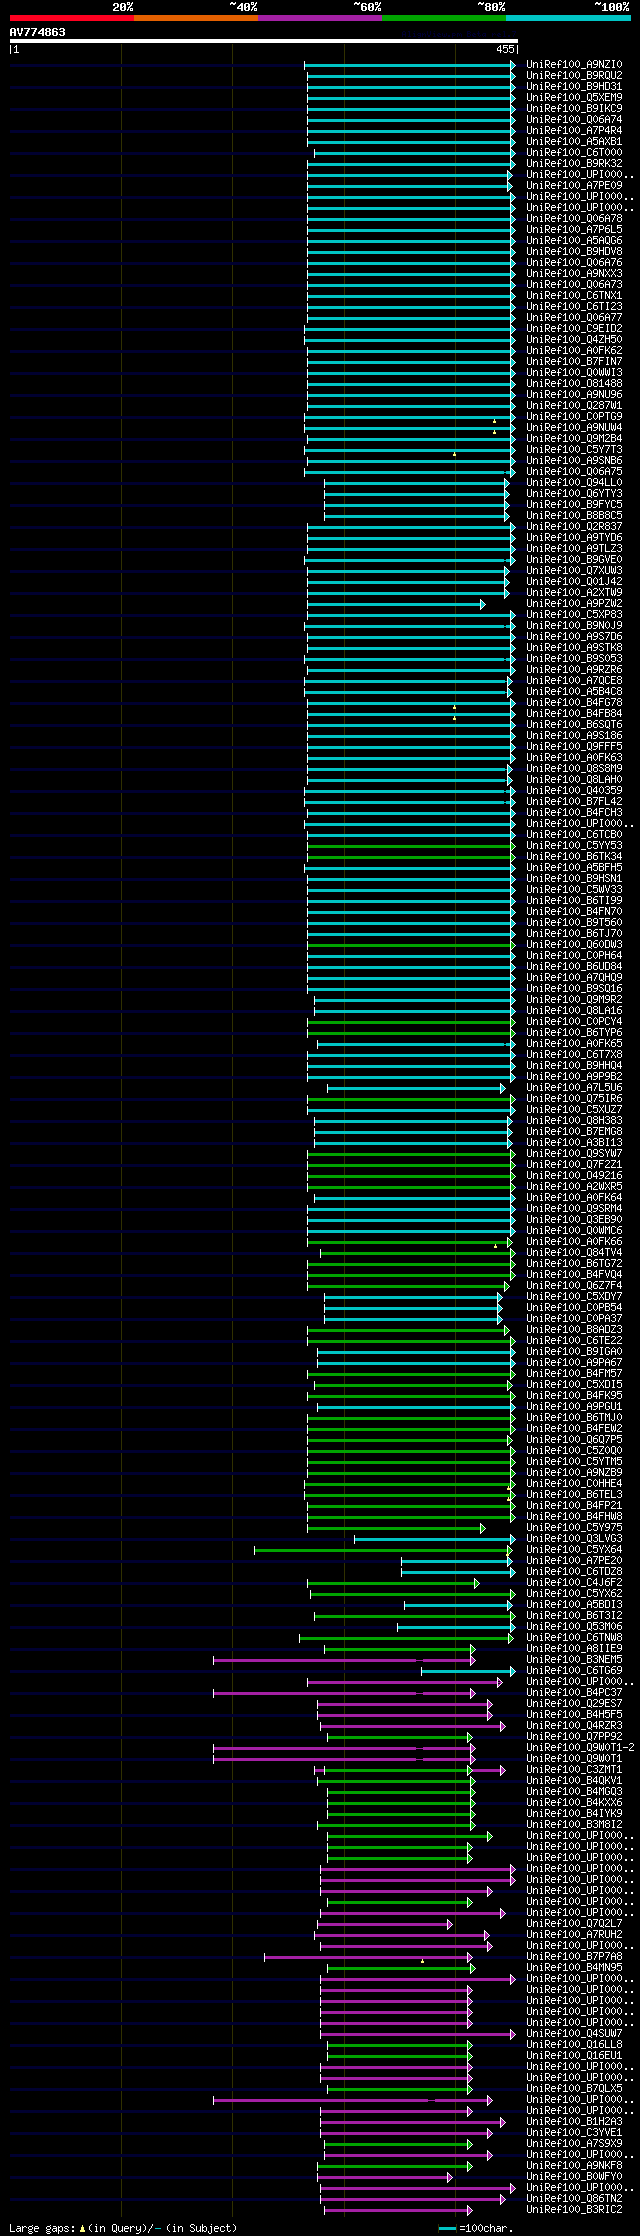Open hit UniRef100_Q4ZH50

574,340
